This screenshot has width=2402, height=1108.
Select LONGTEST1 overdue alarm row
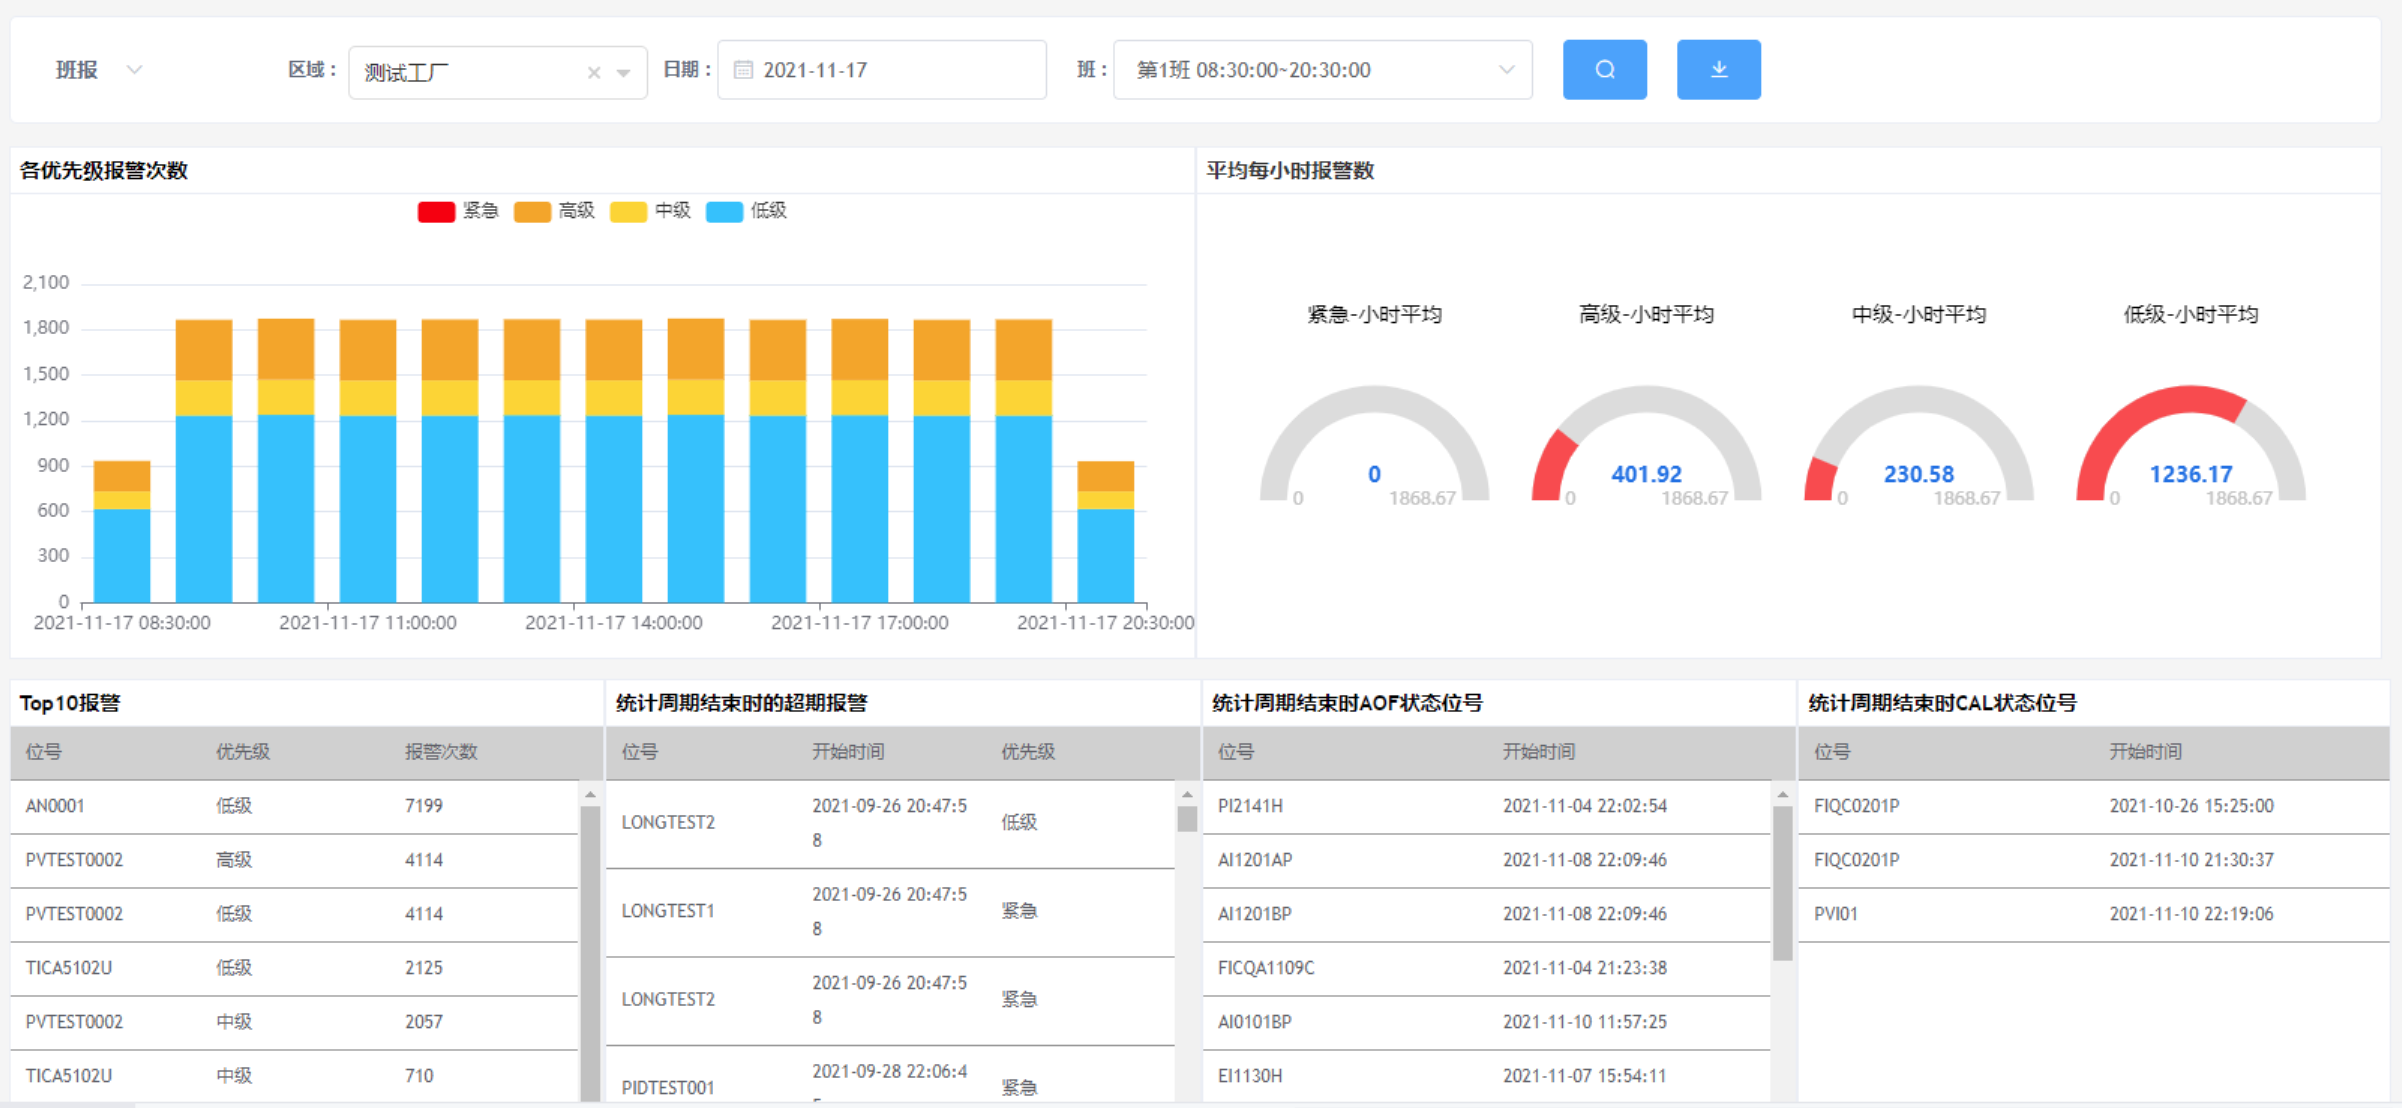[x=890, y=913]
